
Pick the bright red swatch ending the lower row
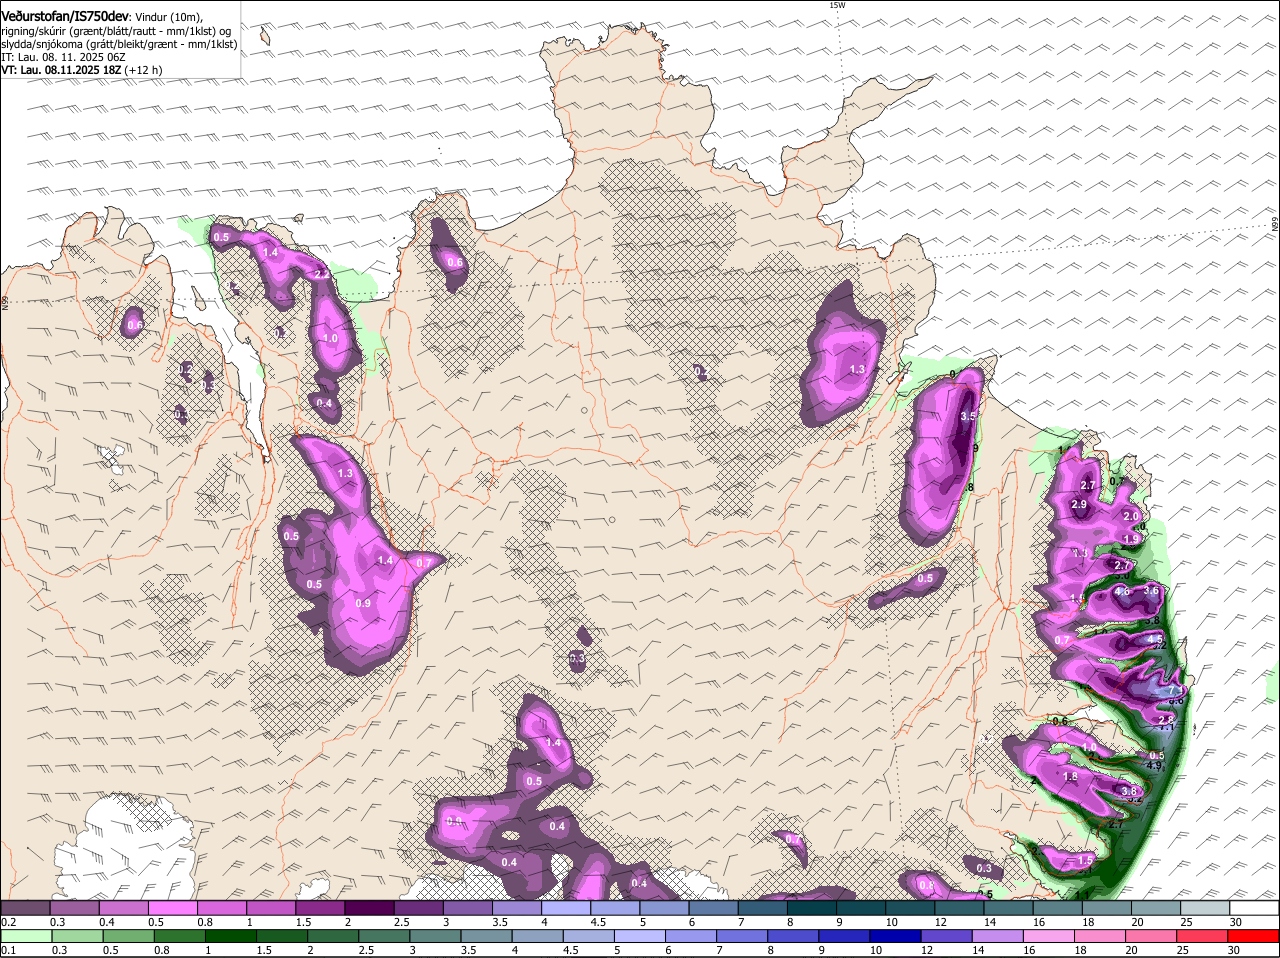tap(1254, 936)
